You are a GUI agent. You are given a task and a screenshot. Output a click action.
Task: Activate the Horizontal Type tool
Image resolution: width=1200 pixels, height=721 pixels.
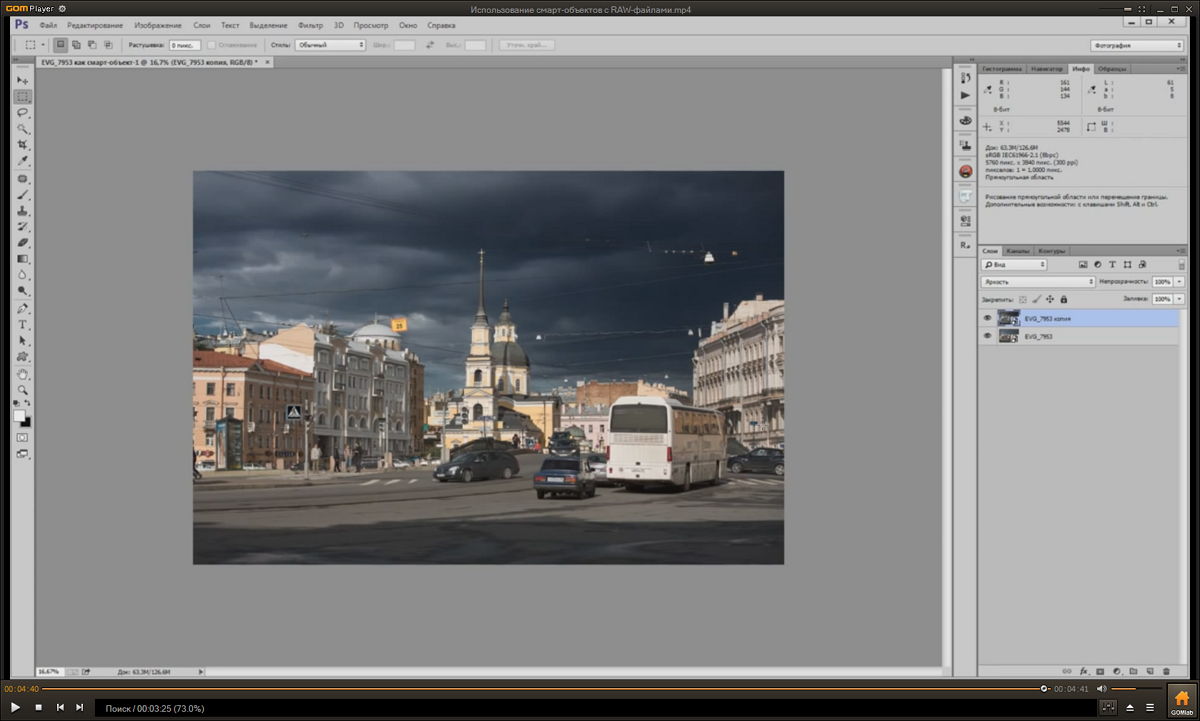pos(22,325)
